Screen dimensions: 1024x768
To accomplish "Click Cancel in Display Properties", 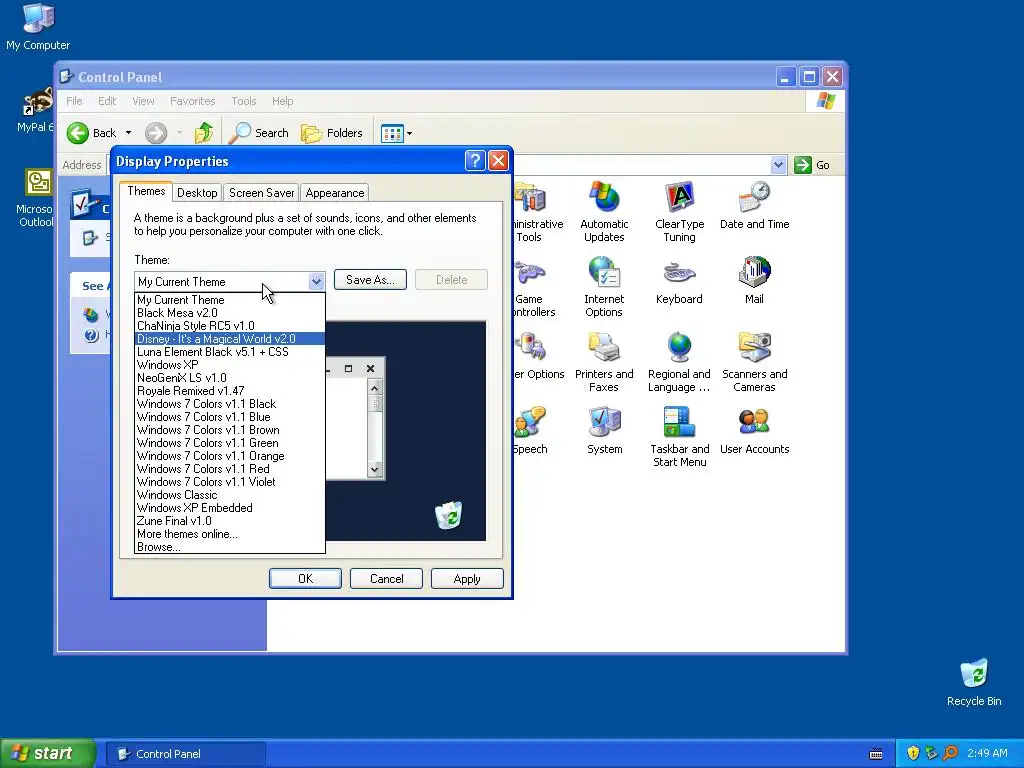I will [386, 579].
